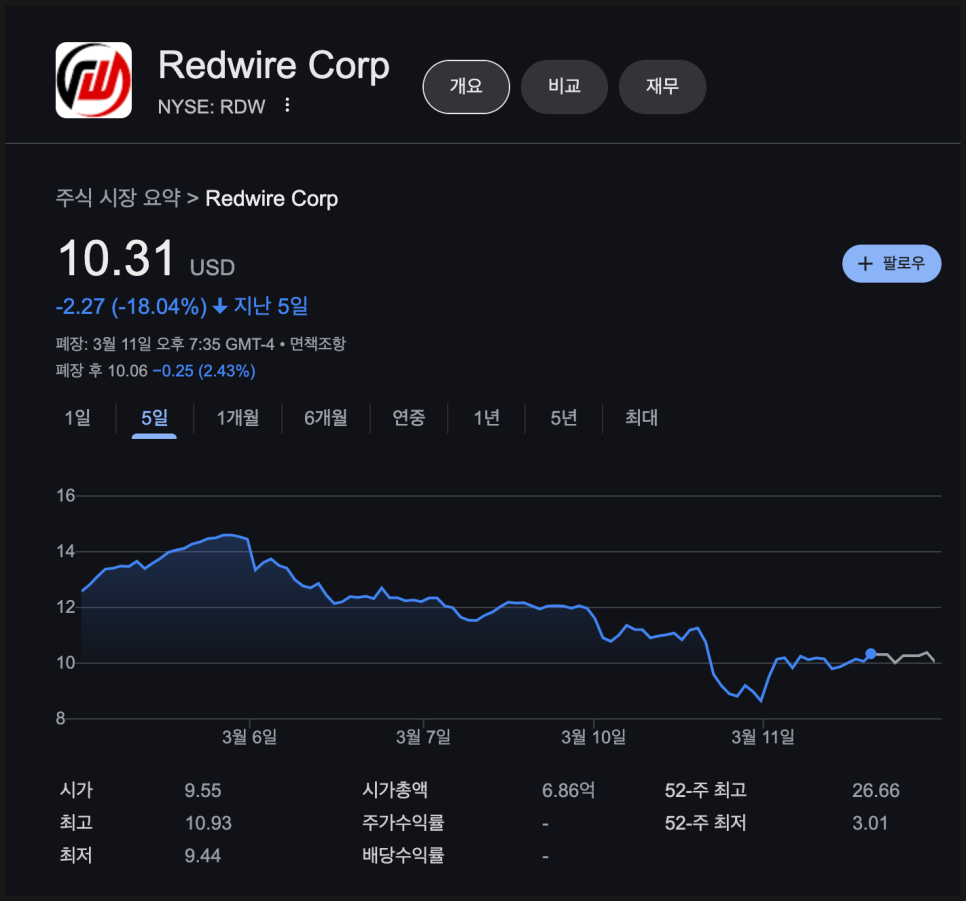The height and width of the screenshot is (901, 966).
Task: Switch to the 비교 compare tab
Action: tap(564, 86)
